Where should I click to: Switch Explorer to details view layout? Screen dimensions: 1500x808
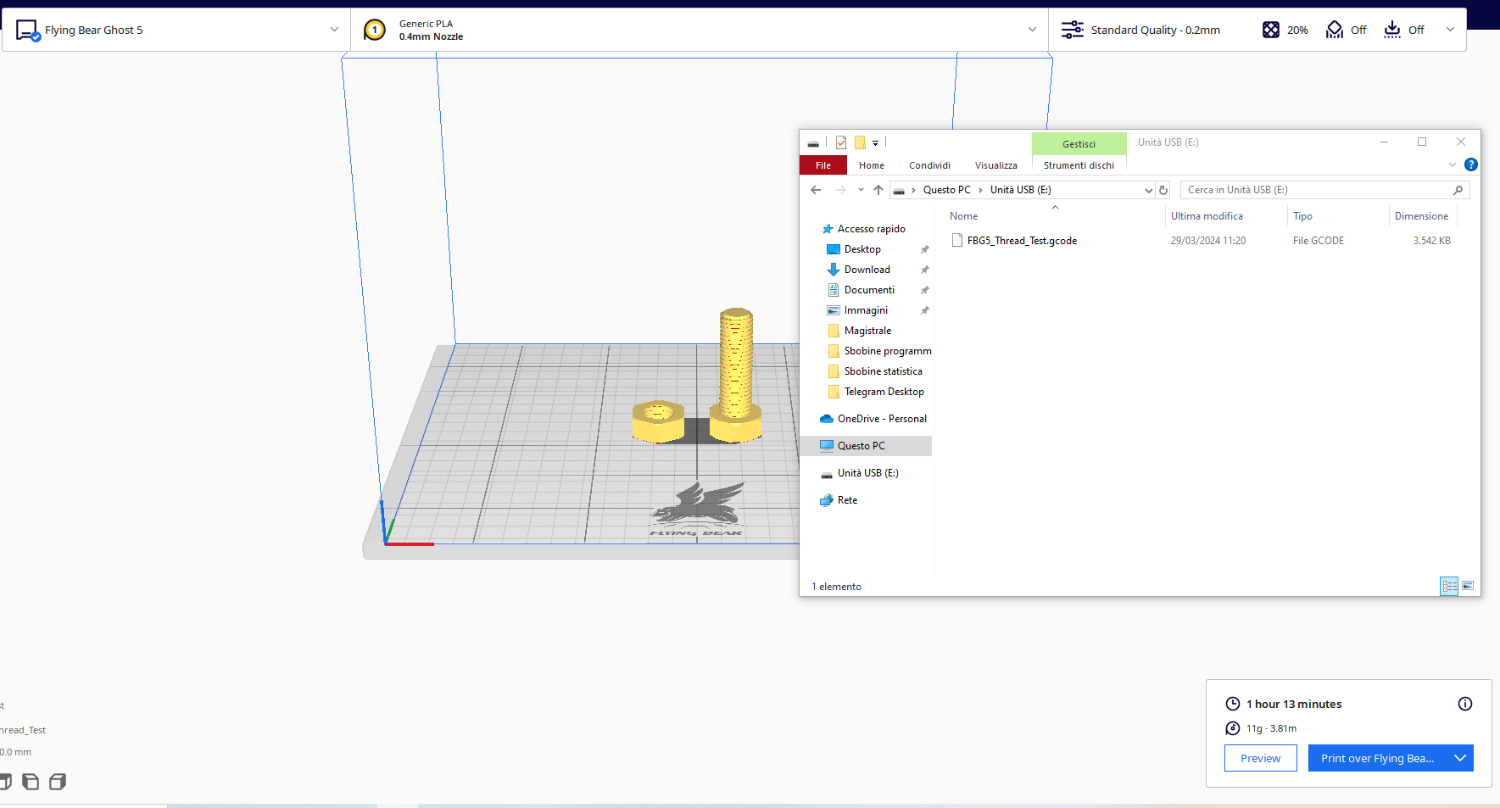click(x=1449, y=586)
